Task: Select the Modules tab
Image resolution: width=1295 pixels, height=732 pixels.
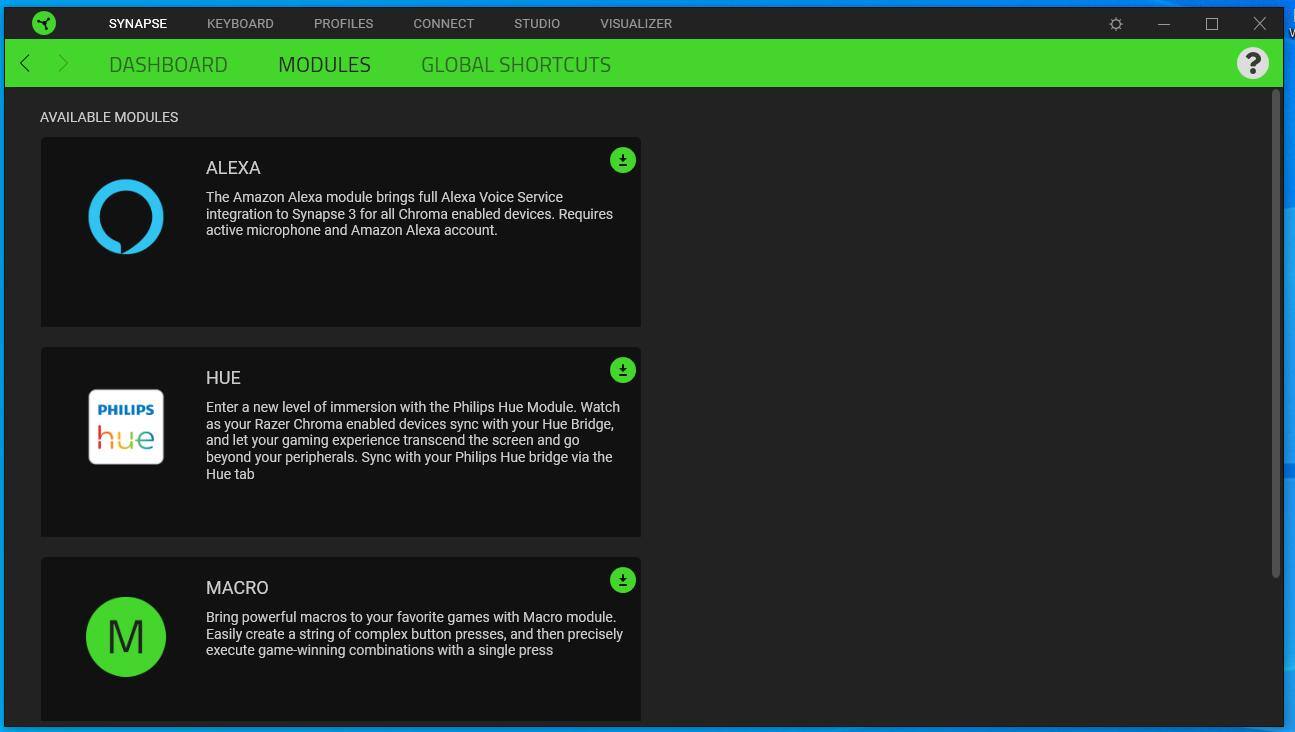Action: 324,64
